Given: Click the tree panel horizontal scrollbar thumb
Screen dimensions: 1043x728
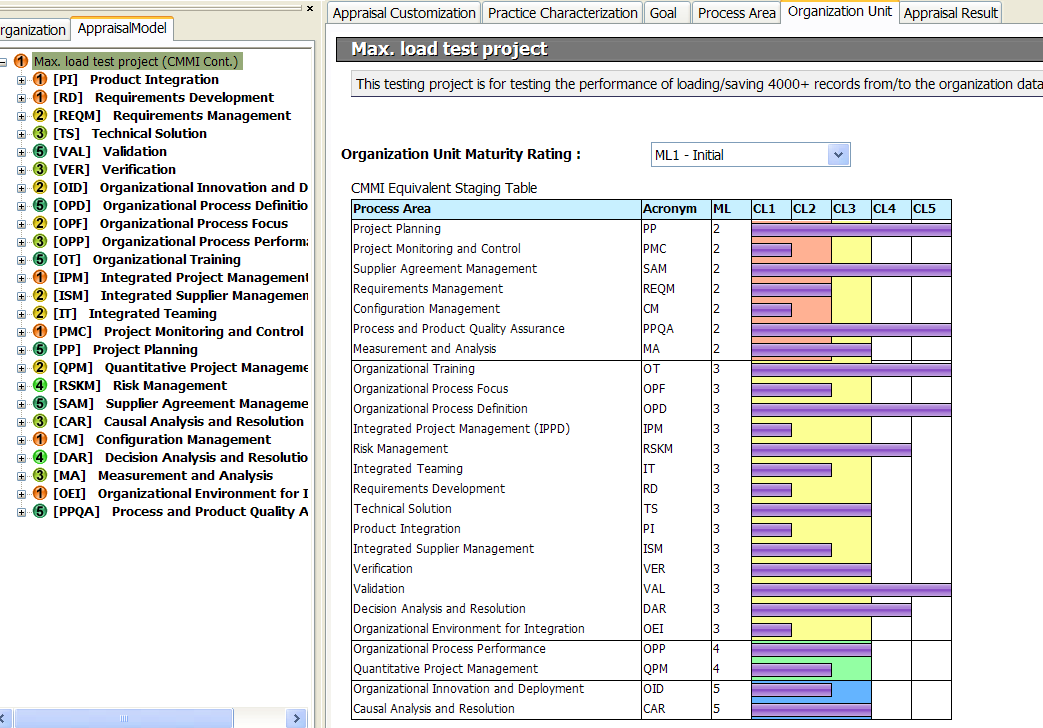Looking at the screenshot, I should coord(124,718).
